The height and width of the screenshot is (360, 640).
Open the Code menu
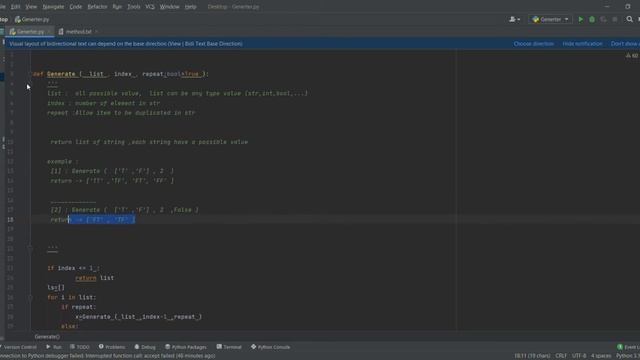point(76,7)
